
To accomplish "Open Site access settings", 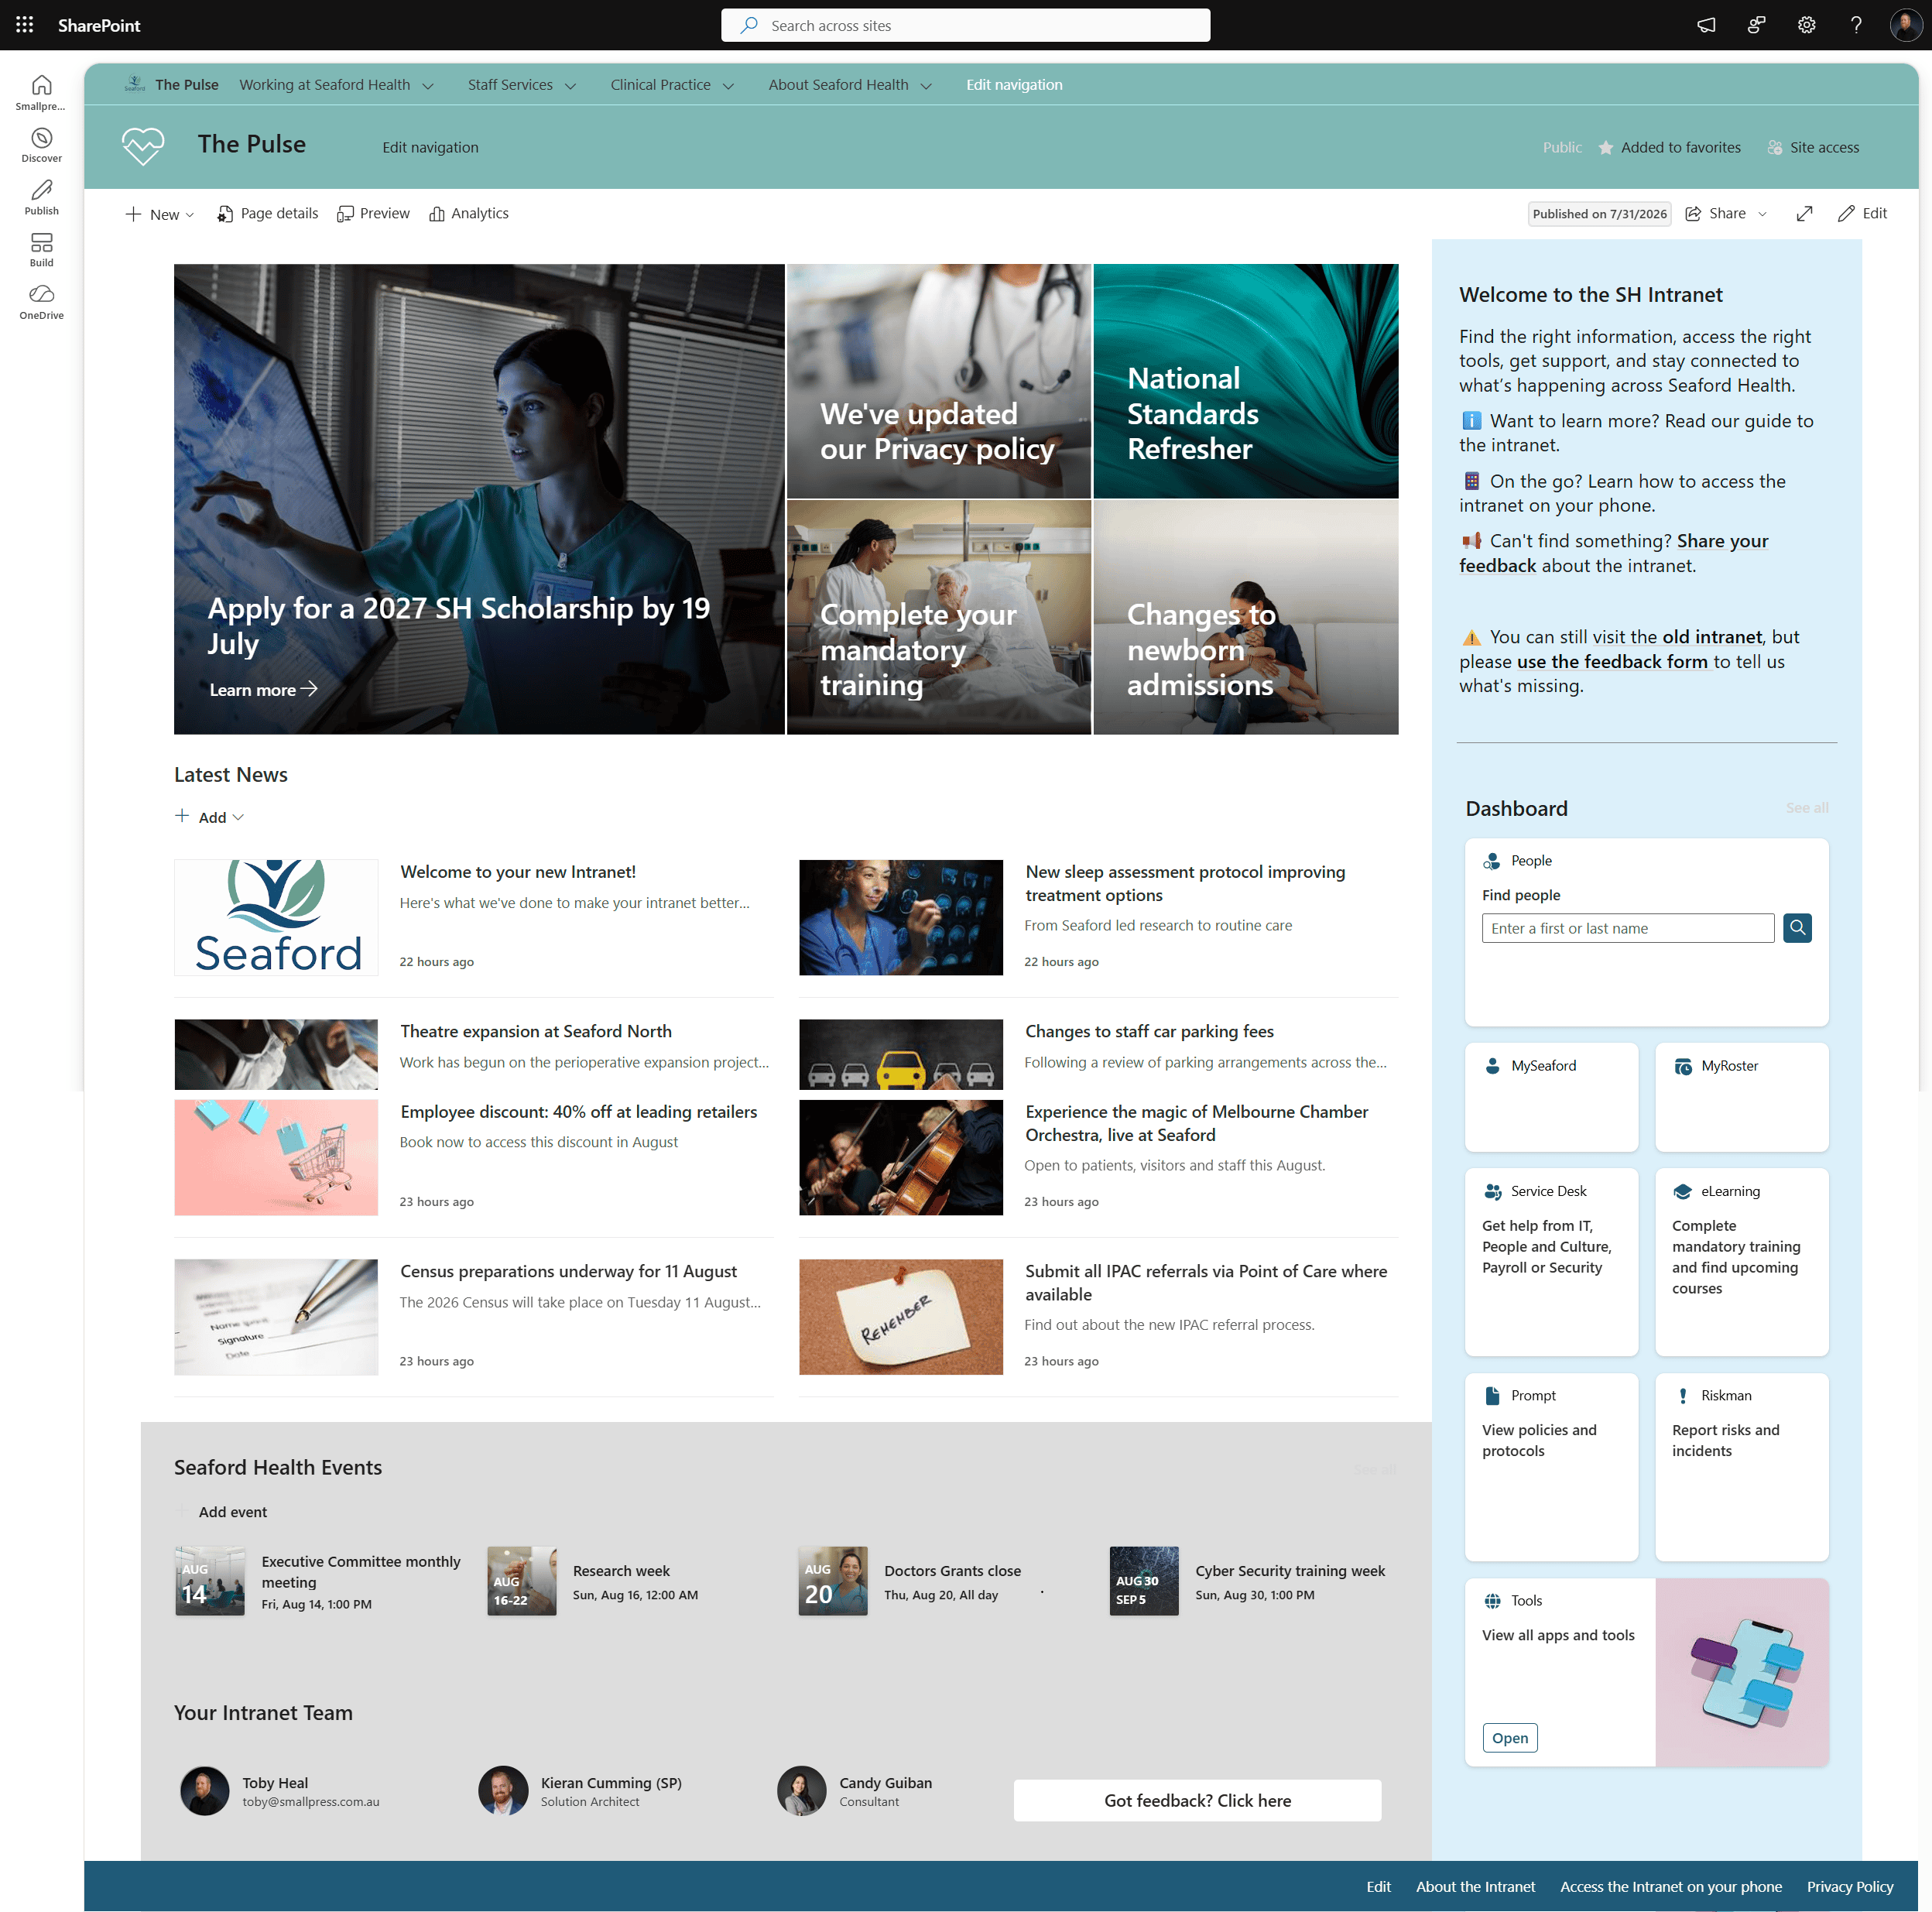I will click(x=1813, y=148).
